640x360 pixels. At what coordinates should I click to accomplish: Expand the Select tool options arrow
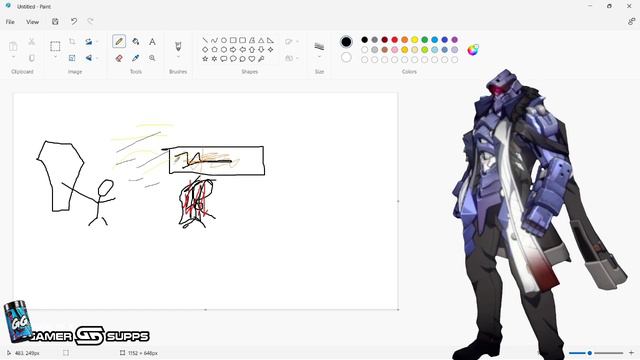pos(55,57)
